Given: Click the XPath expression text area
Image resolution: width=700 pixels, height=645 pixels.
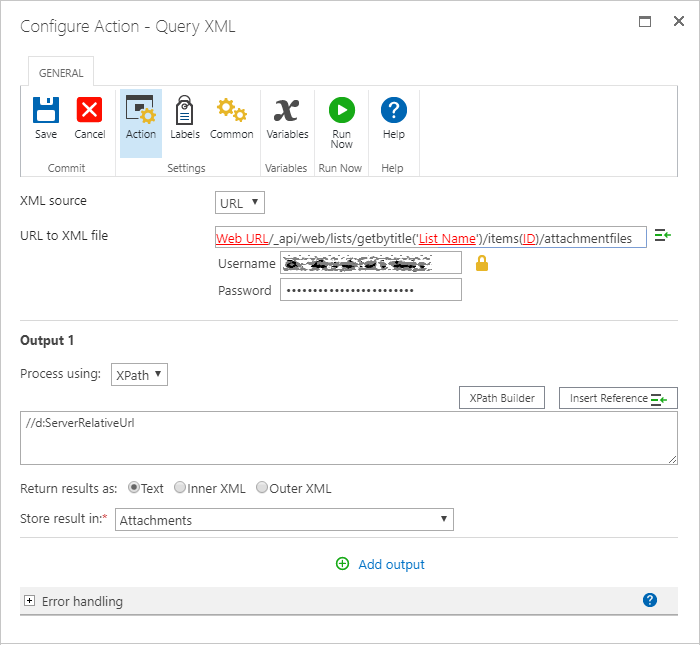Looking at the screenshot, I should [x=349, y=438].
